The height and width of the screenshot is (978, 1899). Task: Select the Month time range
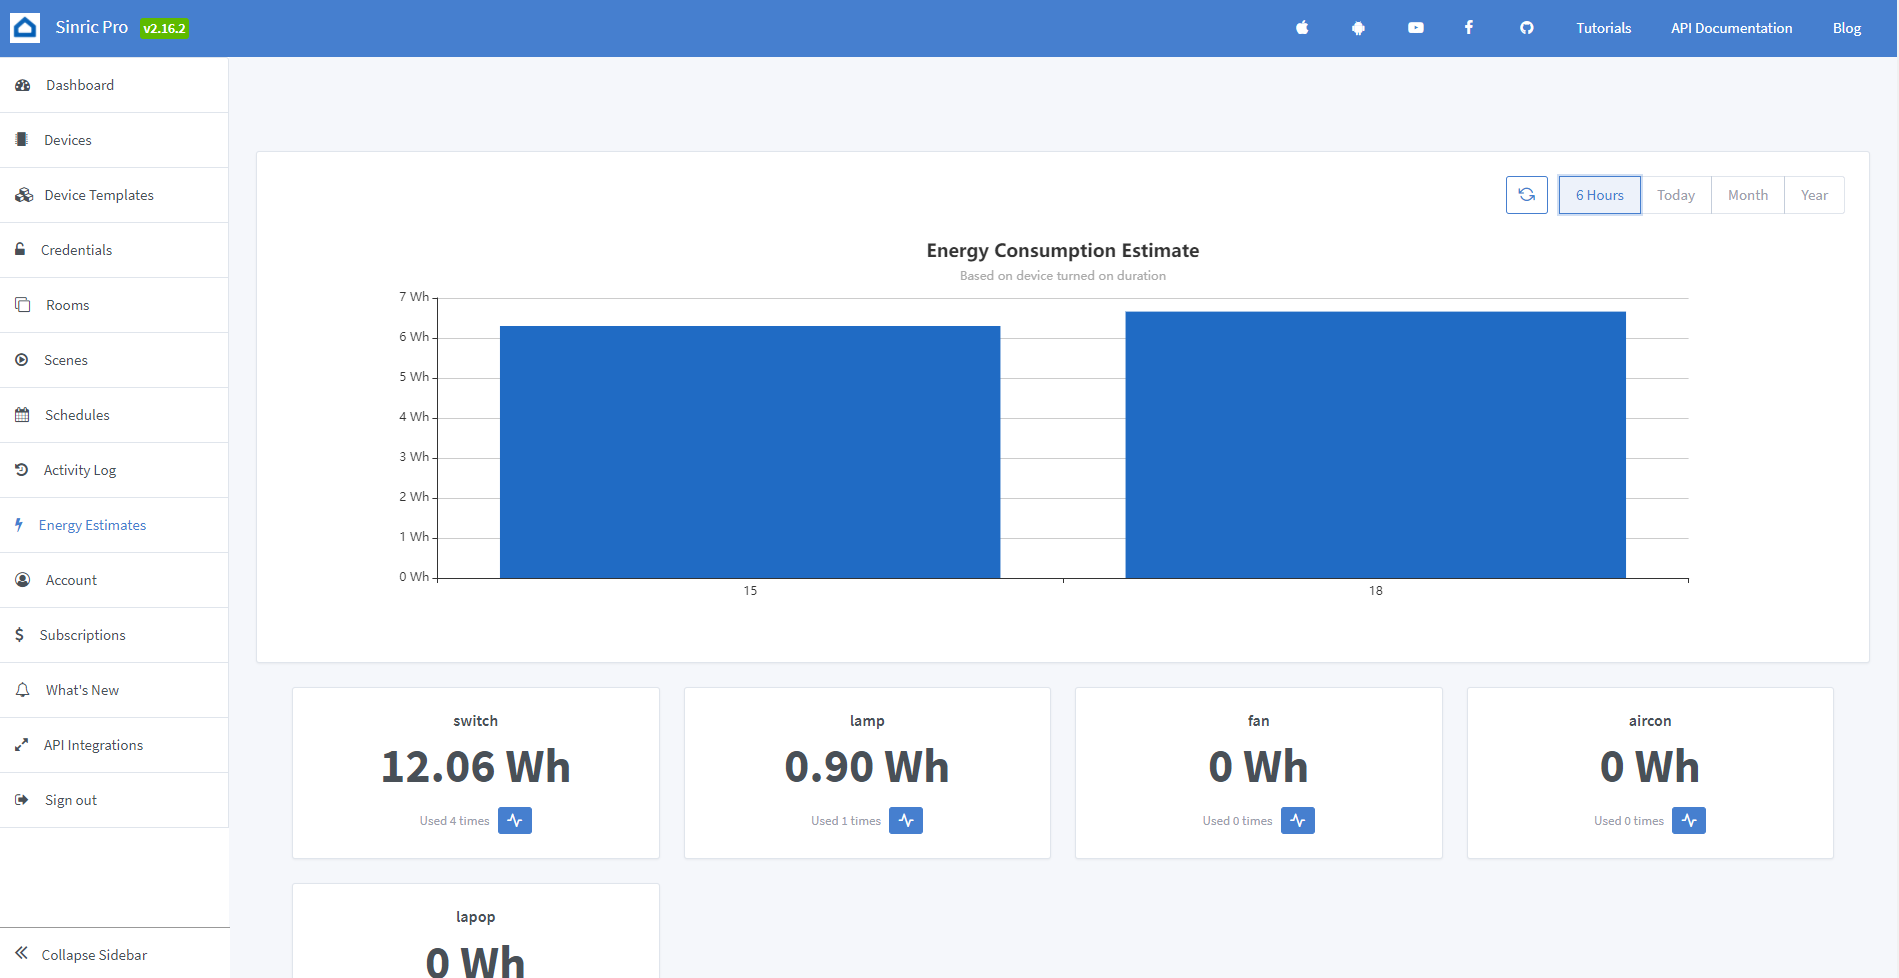1747,194
